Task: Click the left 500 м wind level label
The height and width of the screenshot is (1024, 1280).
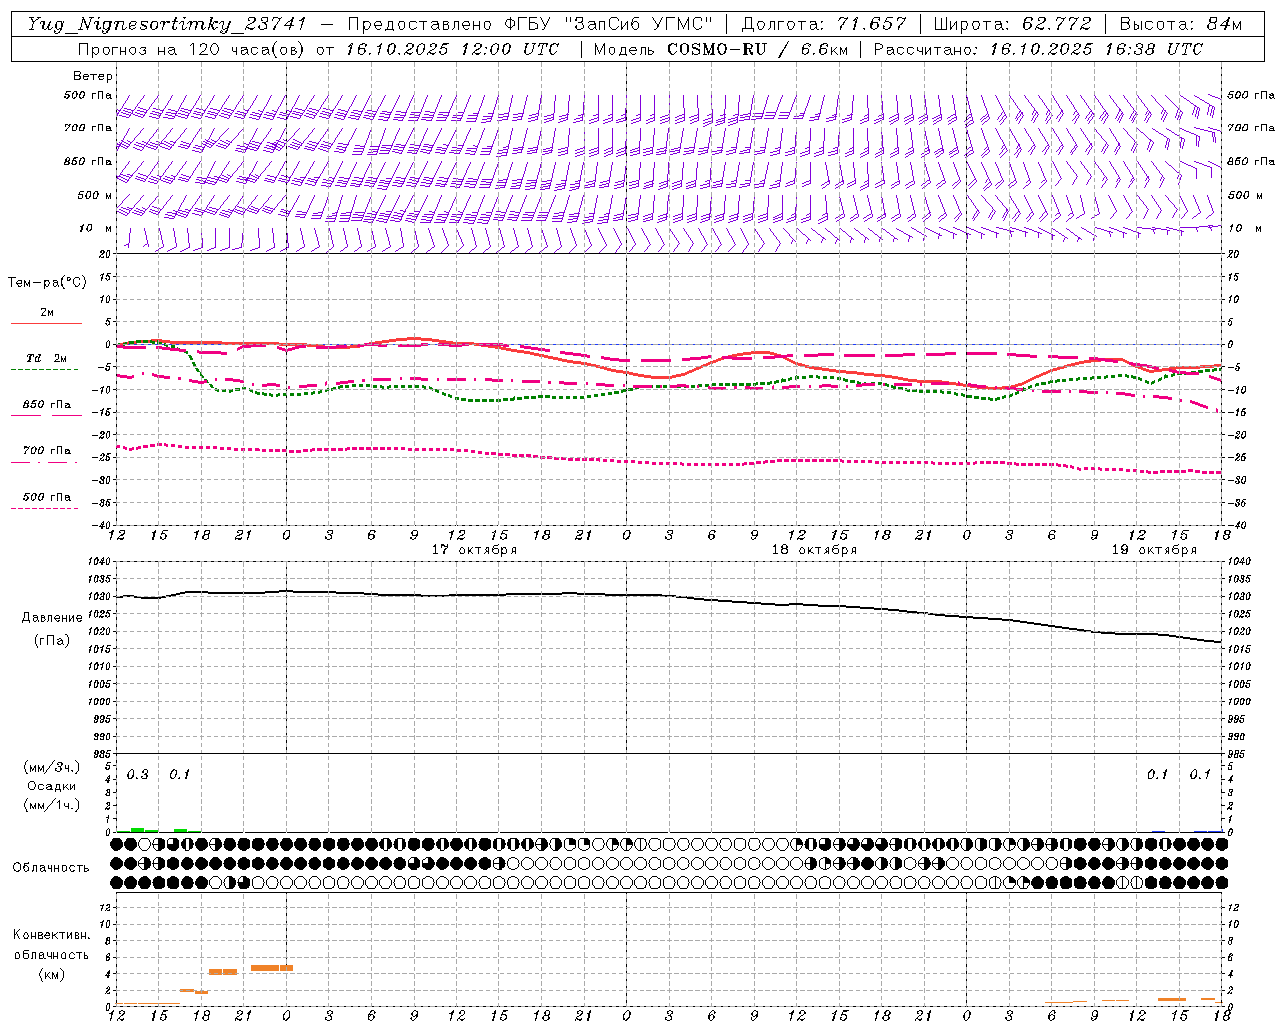Action: point(95,196)
